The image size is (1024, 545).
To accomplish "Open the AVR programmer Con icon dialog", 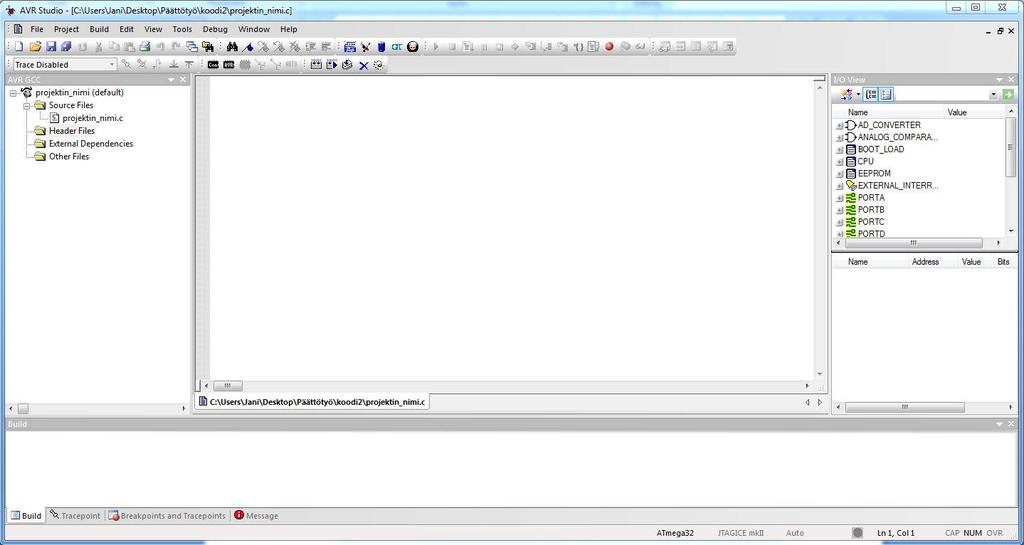I will [x=213, y=65].
